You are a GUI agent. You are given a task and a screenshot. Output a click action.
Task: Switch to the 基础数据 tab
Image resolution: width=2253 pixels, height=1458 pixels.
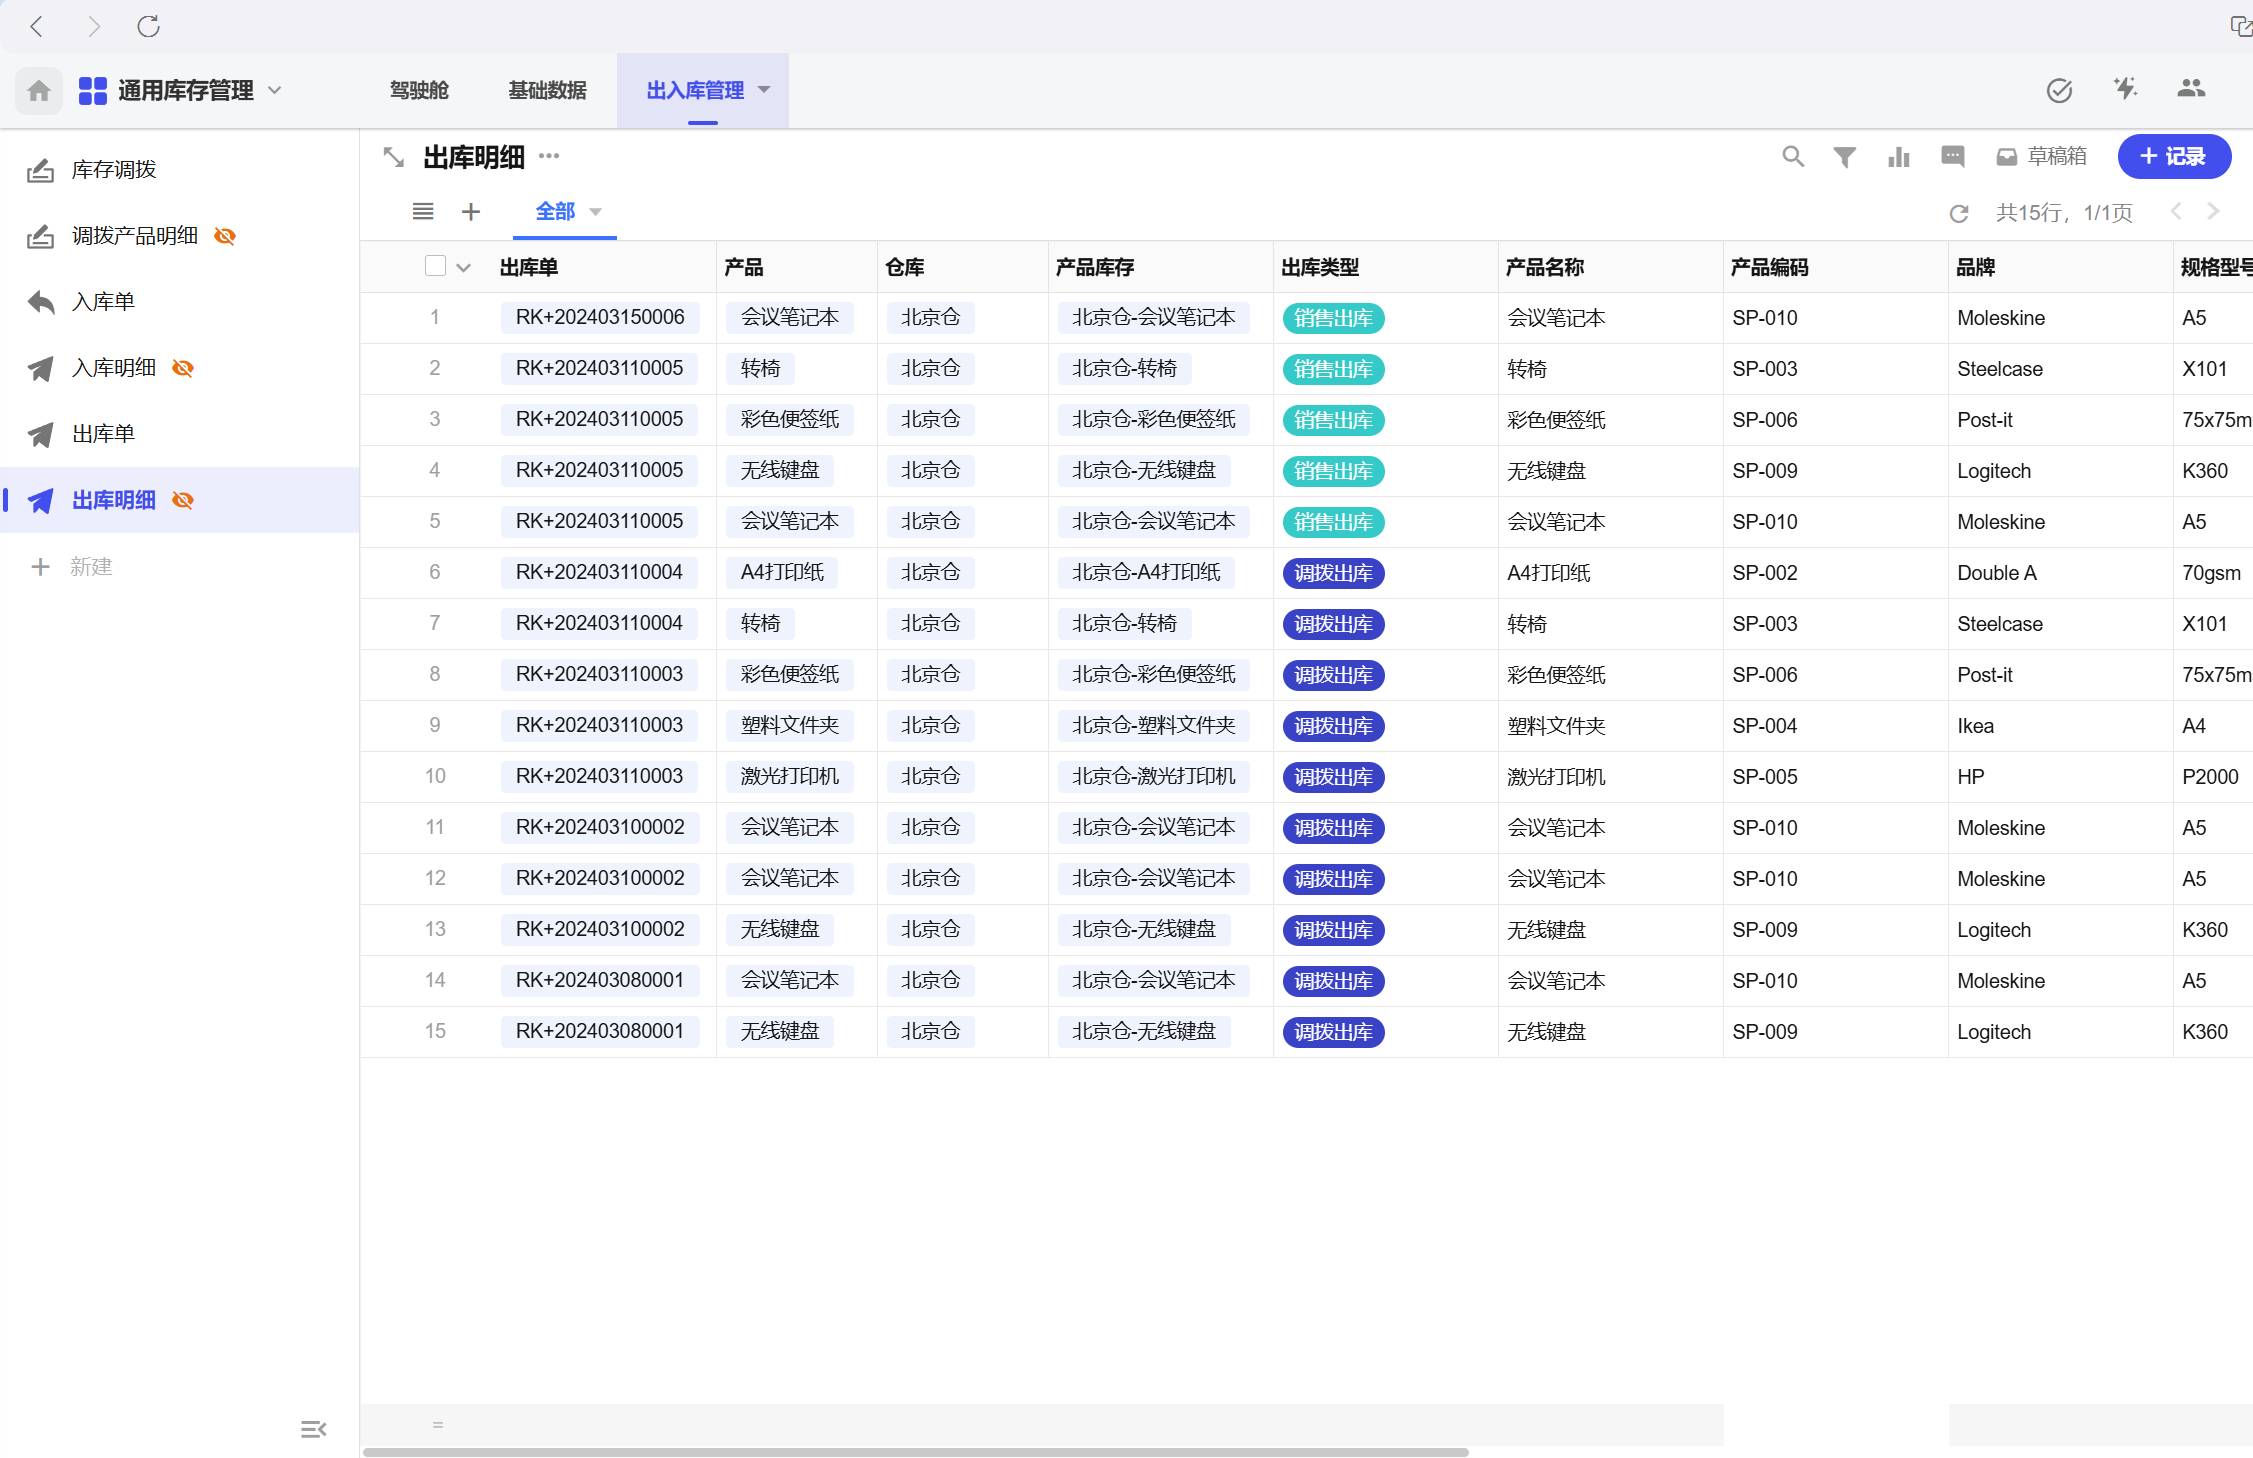547,91
